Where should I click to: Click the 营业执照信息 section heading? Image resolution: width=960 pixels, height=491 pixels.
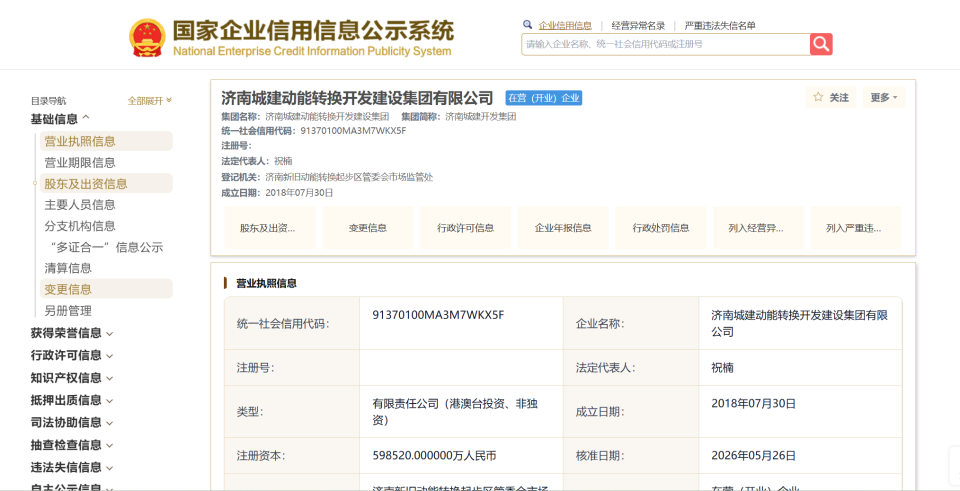tap(266, 283)
